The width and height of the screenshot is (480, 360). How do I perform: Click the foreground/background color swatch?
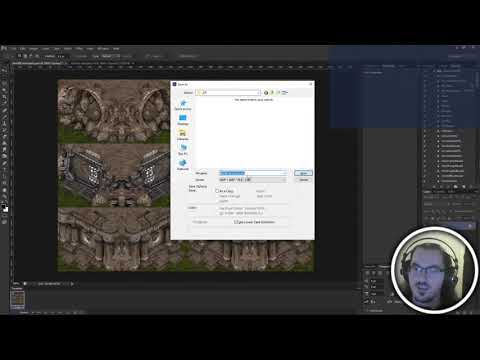click(x=4, y=209)
